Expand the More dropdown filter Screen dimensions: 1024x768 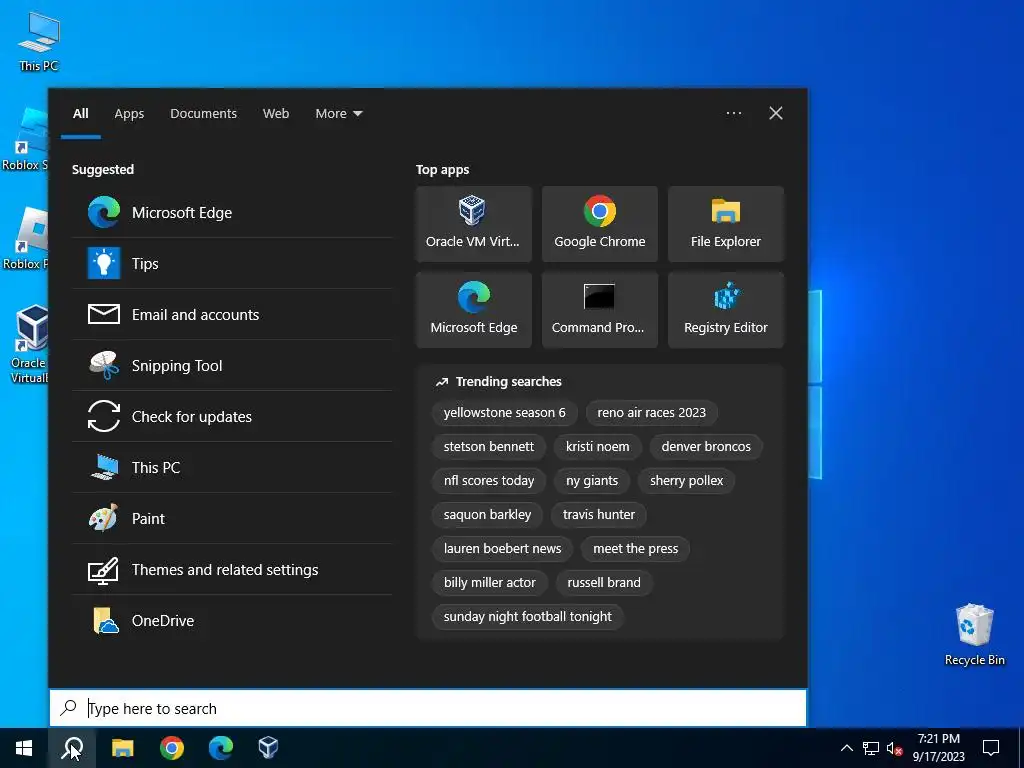[x=338, y=114]
